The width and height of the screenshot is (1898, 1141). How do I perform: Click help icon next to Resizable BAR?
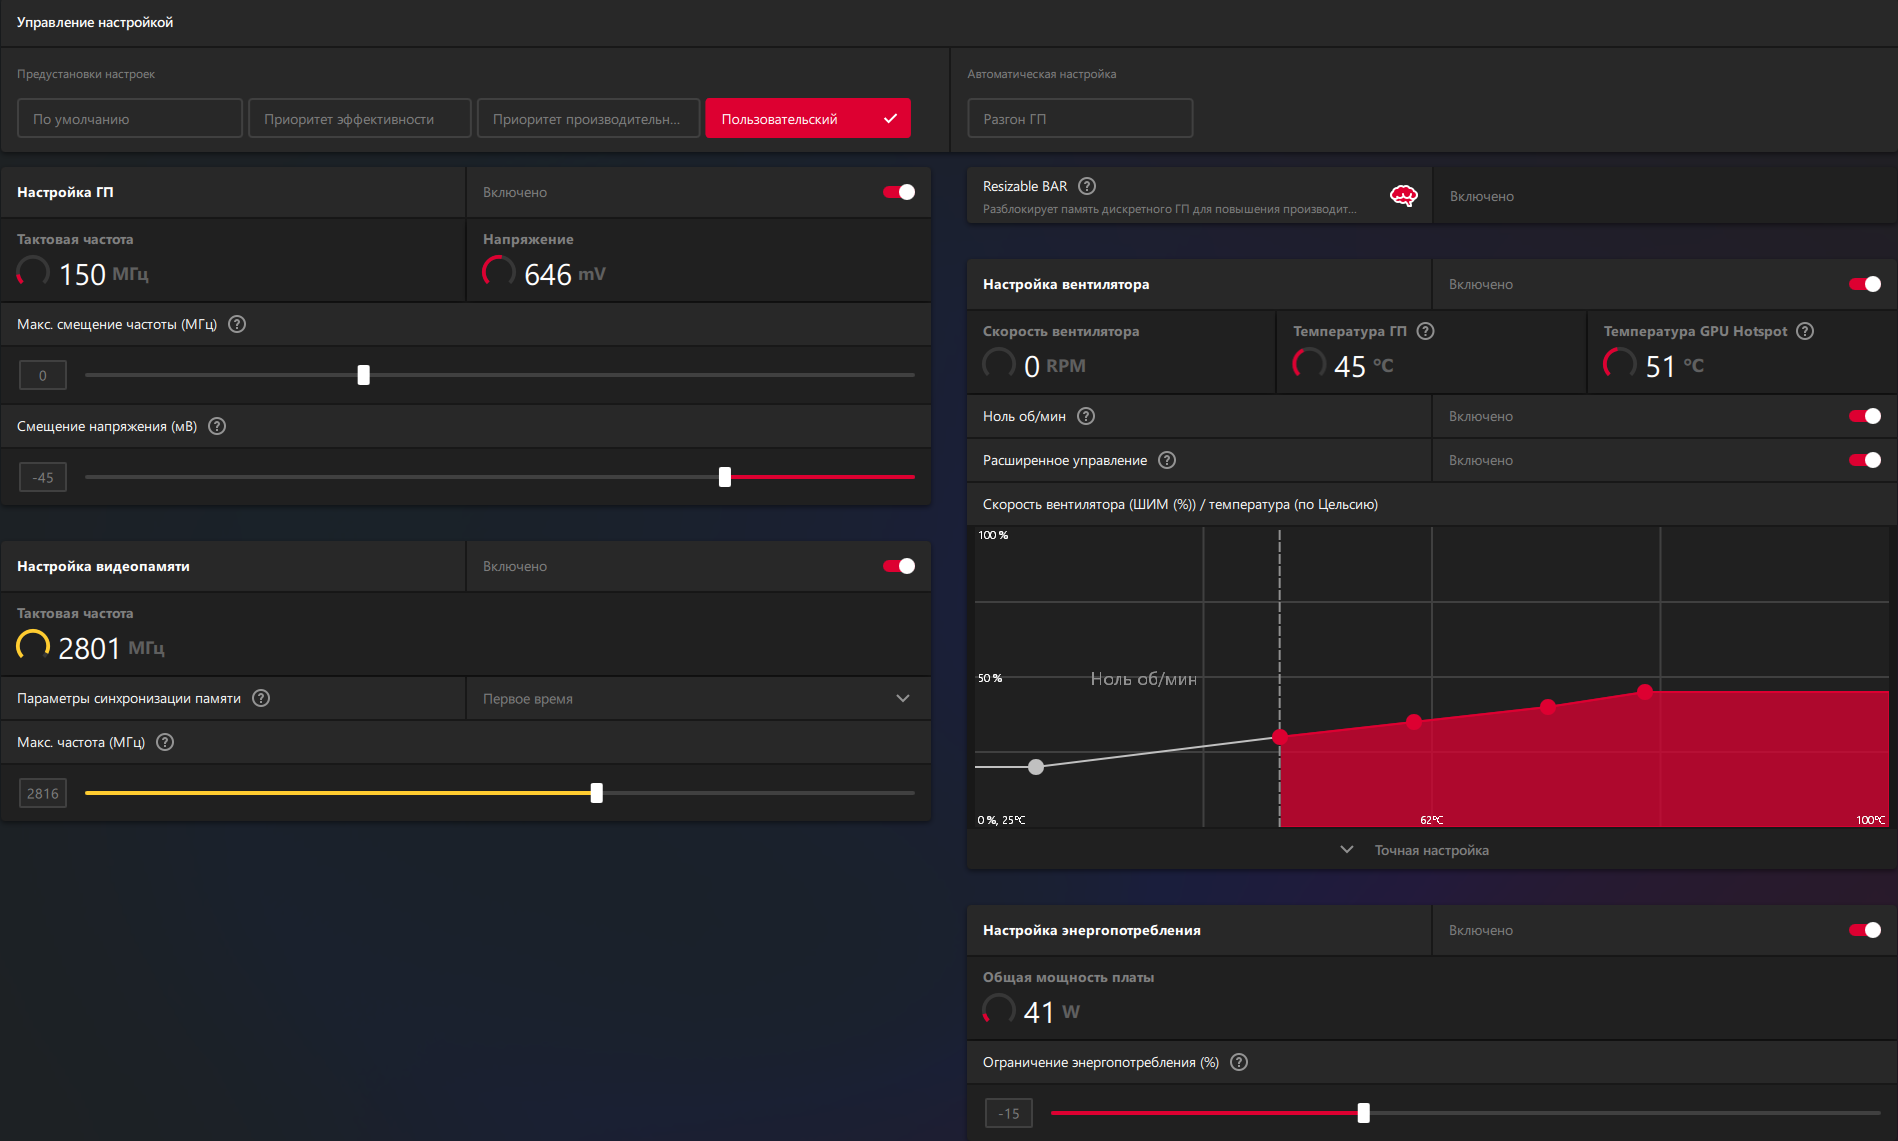tap(1087, 186)
